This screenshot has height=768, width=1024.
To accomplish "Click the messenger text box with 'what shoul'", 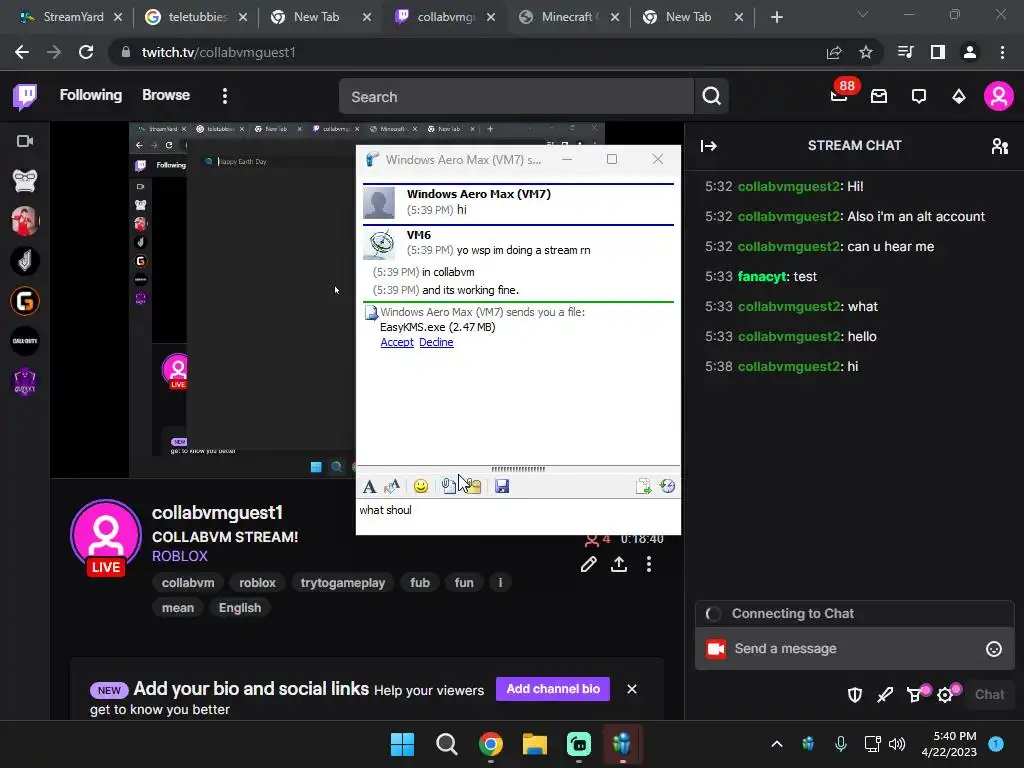I will click(518, 516).
